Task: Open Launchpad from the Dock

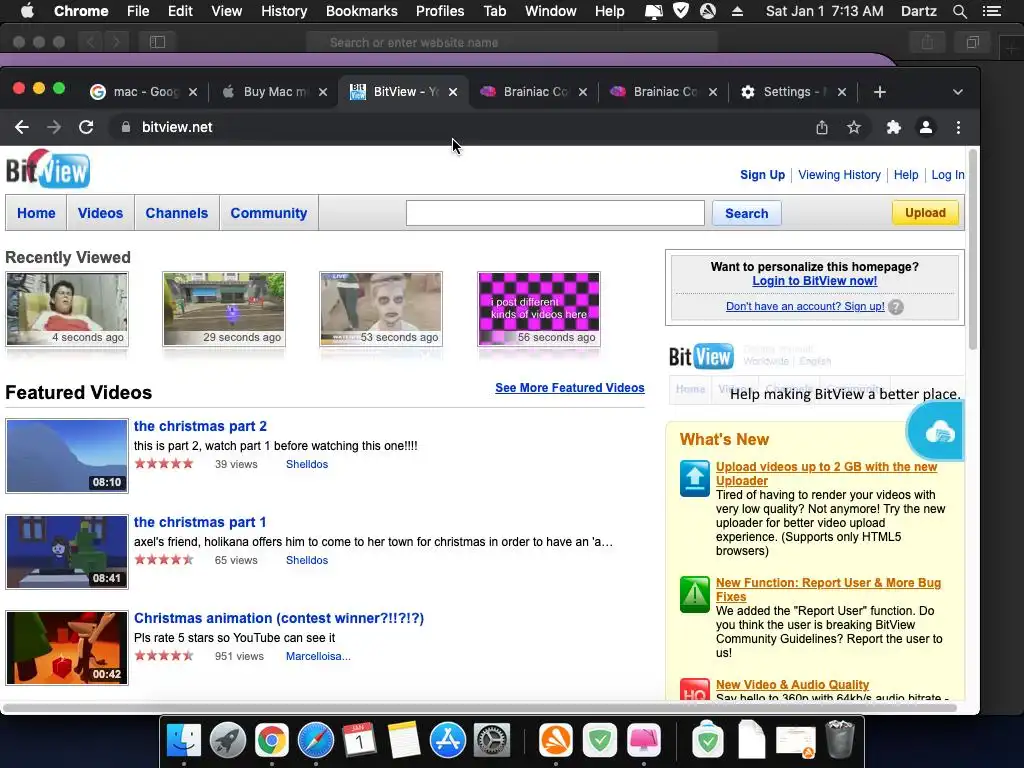Action: tap(227, 741)
